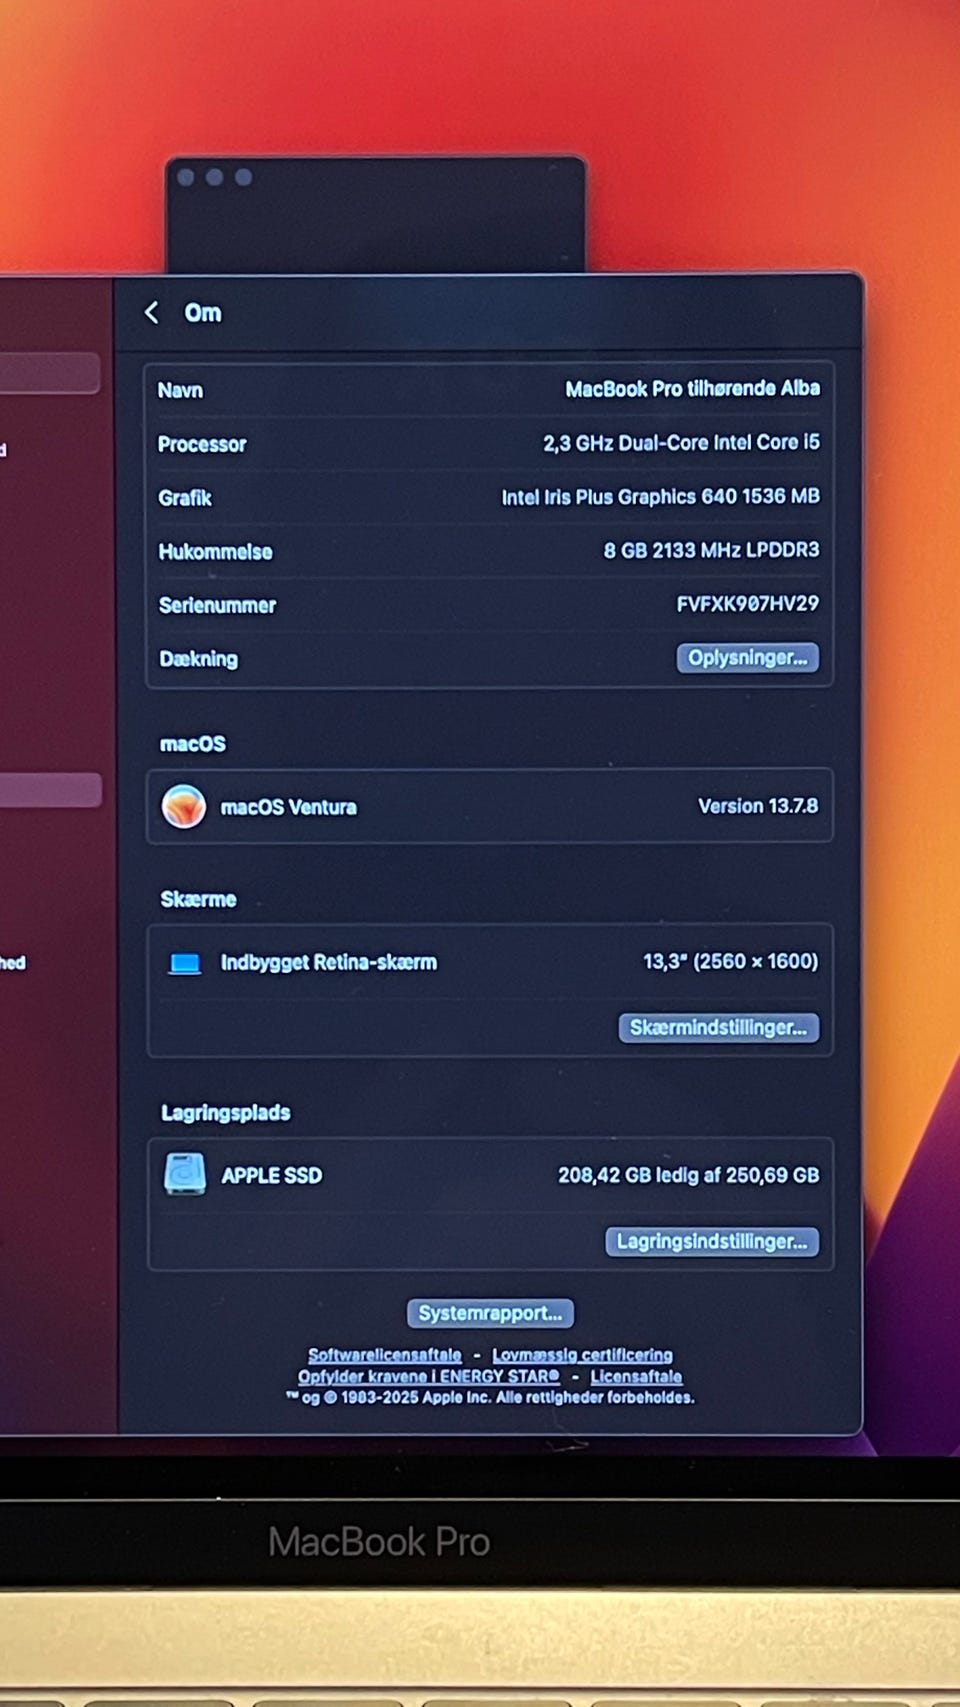Image resolution: width=960 pixels, height=1707 pixels.
Task: Click the macOS Ventura logo icon
Action: coord(184,807)
